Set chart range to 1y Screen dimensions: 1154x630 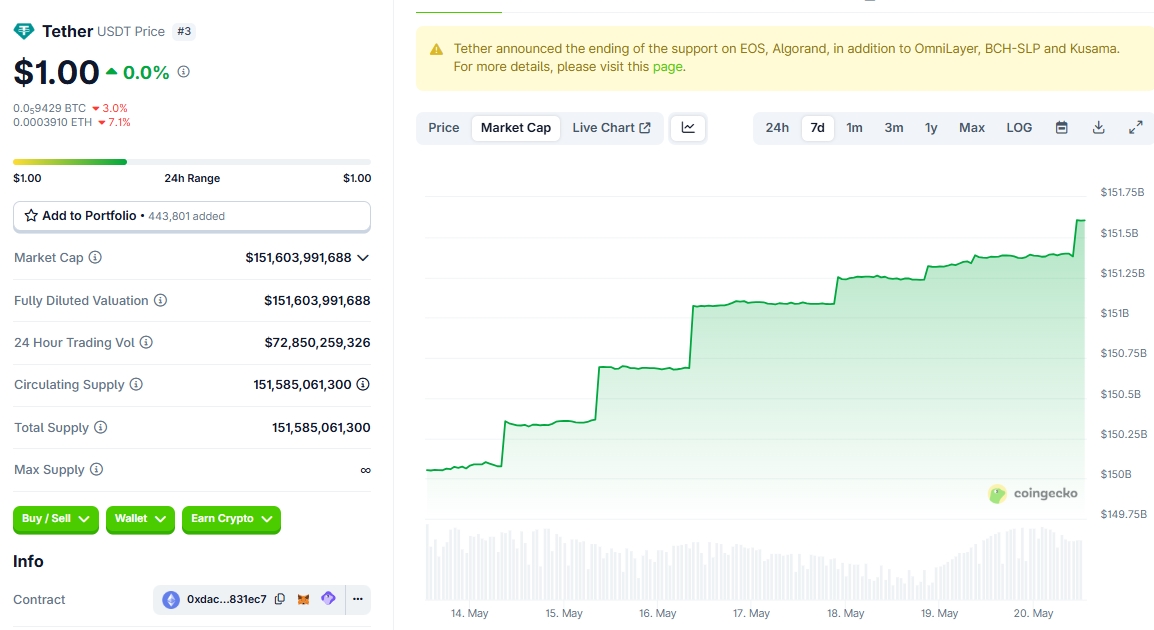(931, 127)
